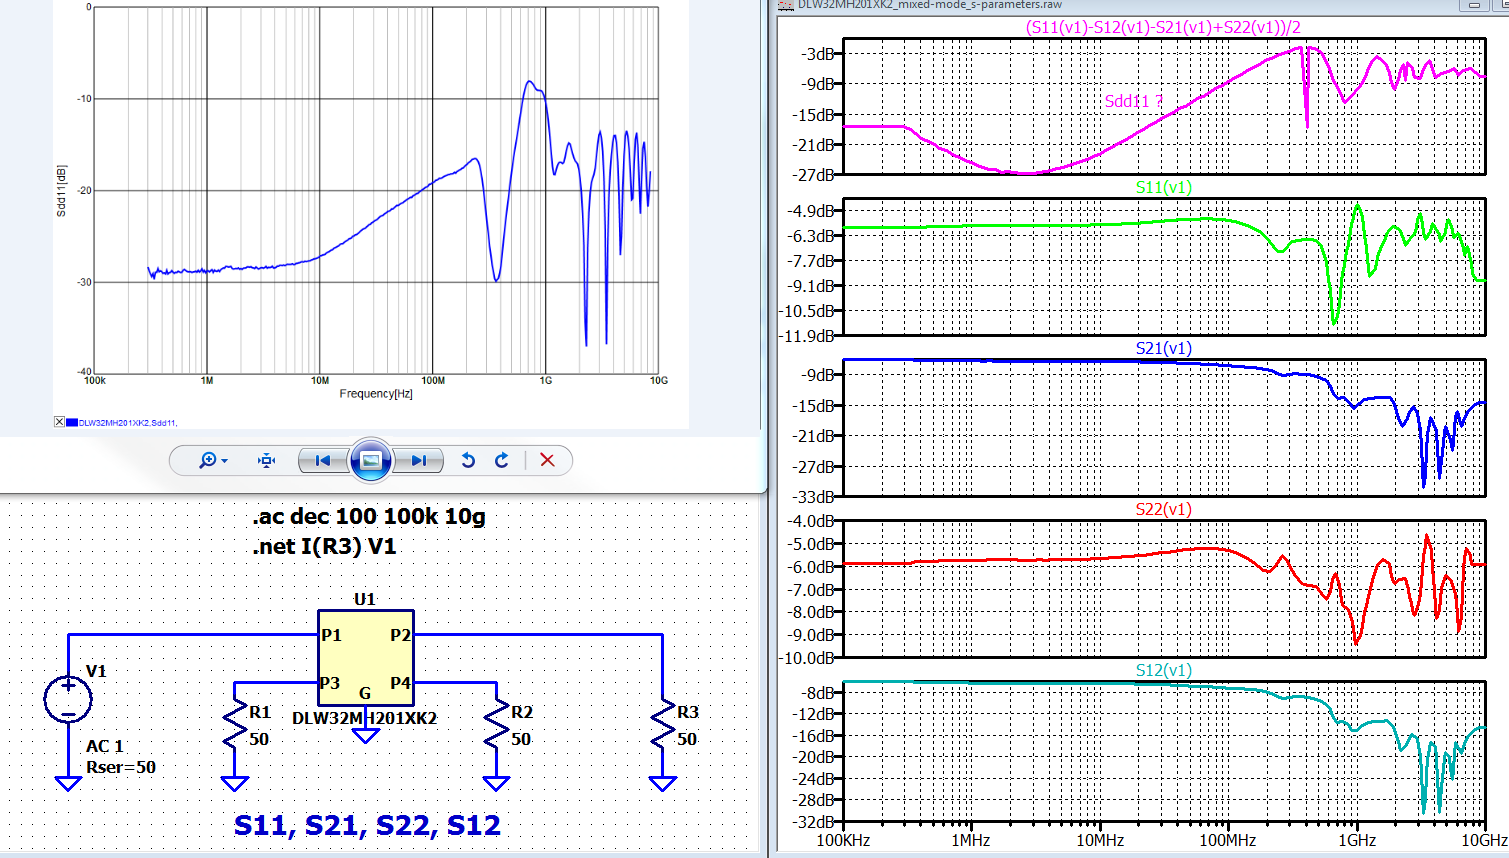This screenshot has width=1509, height=858.
Task: Select the blue S21(v1) trace label
Action: tap(1163, 348)
